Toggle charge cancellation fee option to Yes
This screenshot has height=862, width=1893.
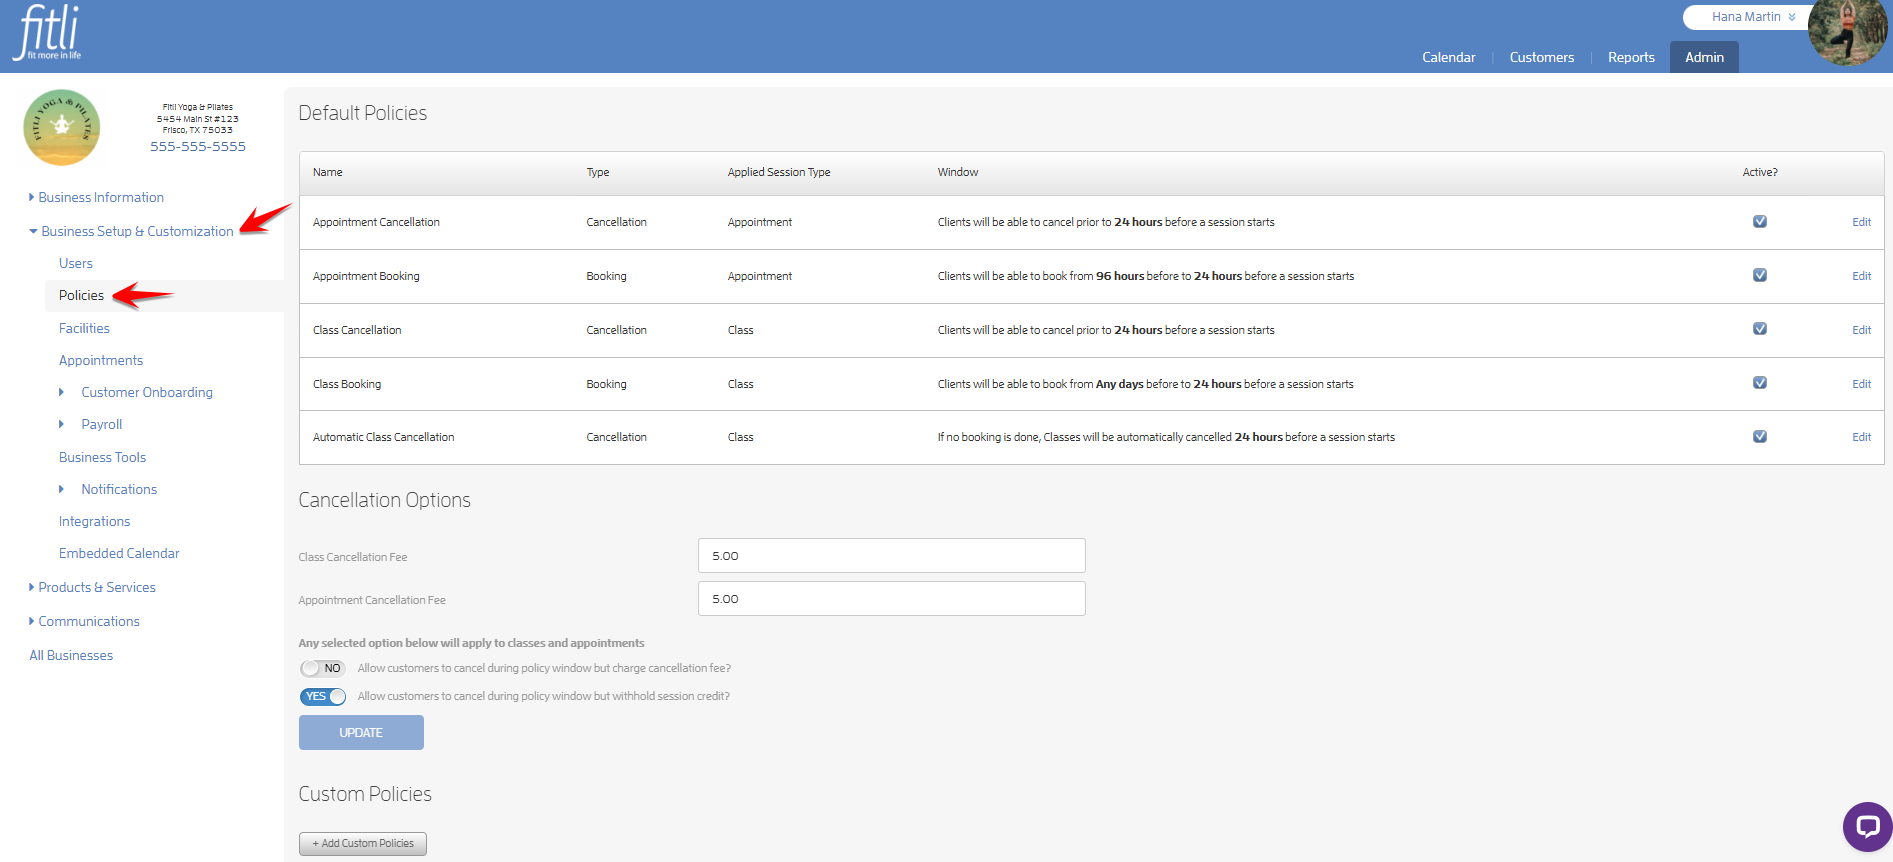click(x=323, y=668)
